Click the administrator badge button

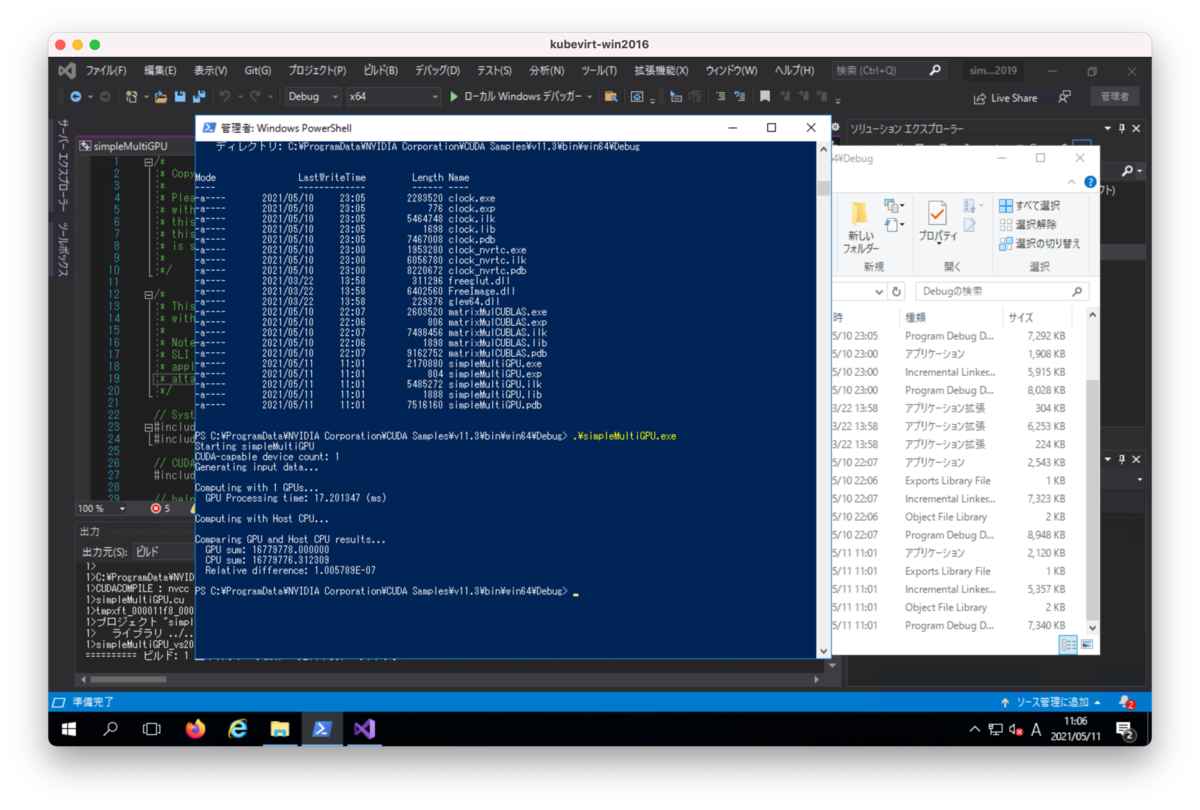click(1114, 97)
